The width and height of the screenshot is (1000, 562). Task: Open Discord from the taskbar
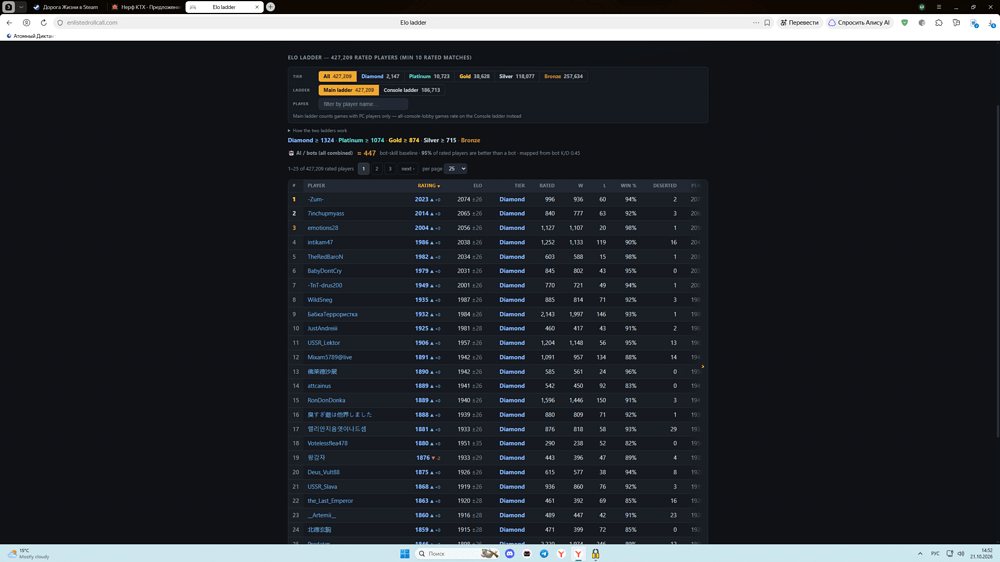coord(510,554)
